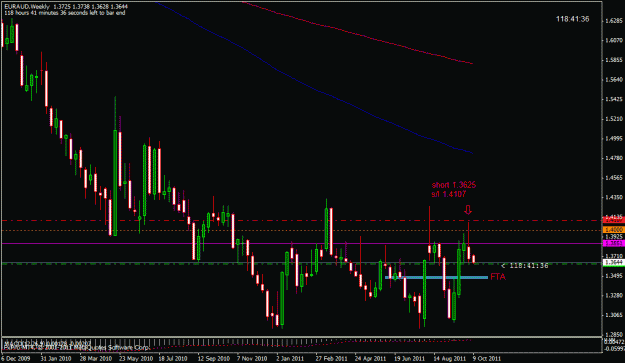Viewport: 625px width, 363px height.
Task: Click the '< 118:41:36' countdown beside the current price
Action: [525, 265]
